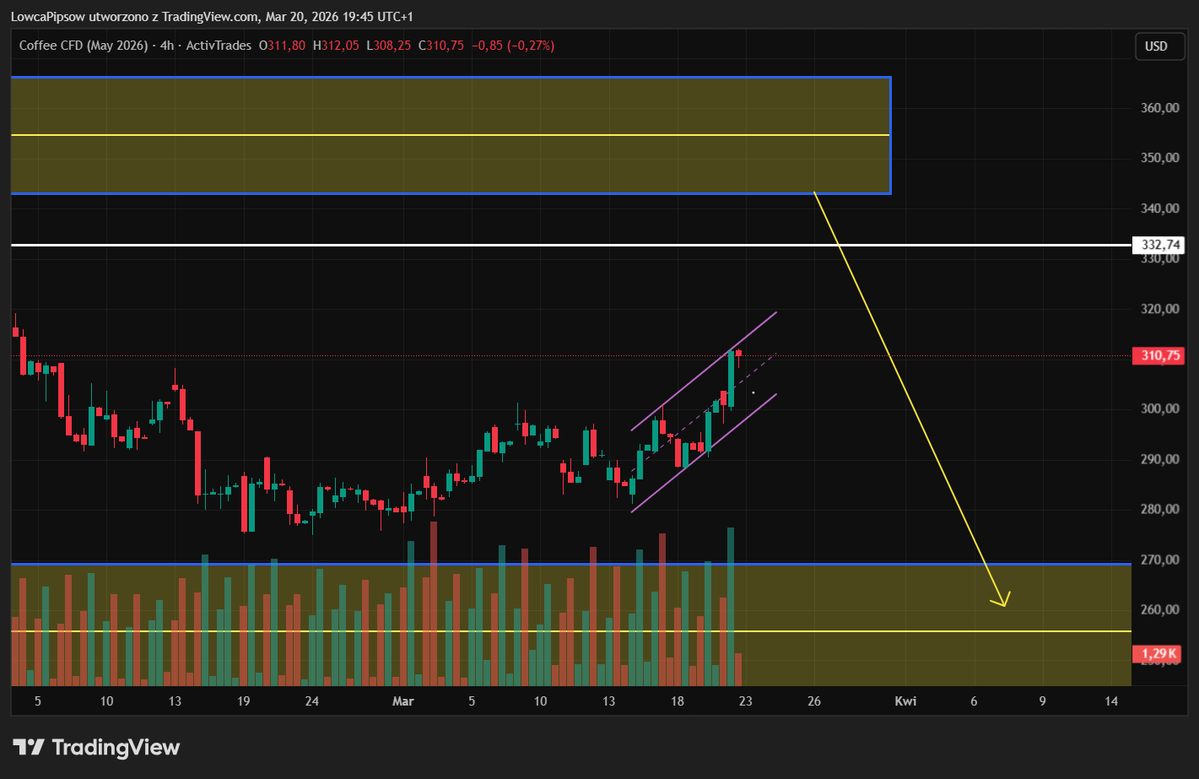Click the 320,00 price scale label

point(1160,309)
